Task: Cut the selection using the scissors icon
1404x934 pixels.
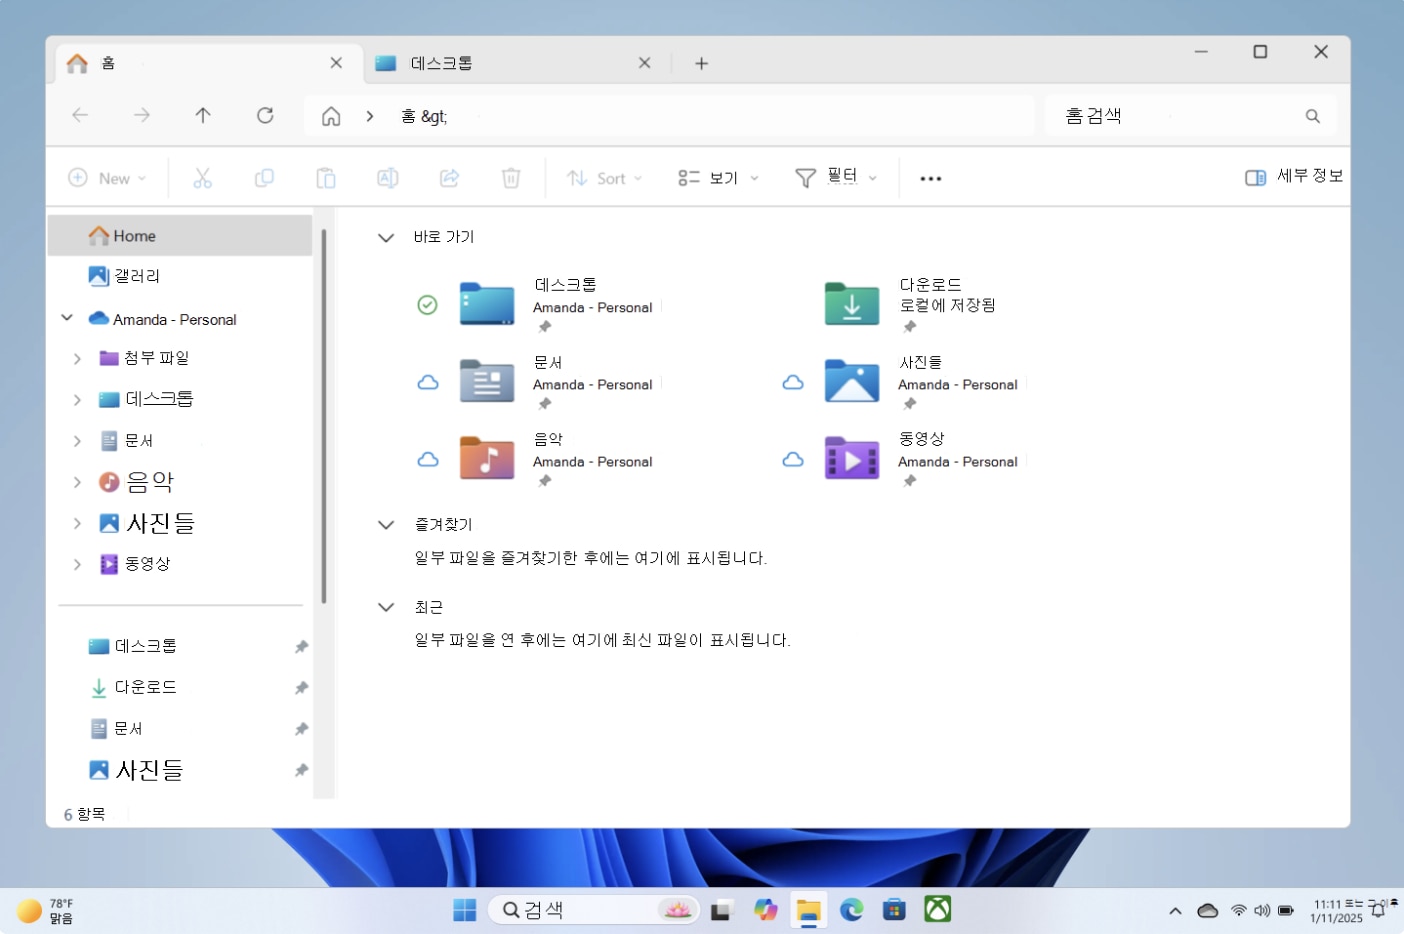Action: click(x=203, y=177)
